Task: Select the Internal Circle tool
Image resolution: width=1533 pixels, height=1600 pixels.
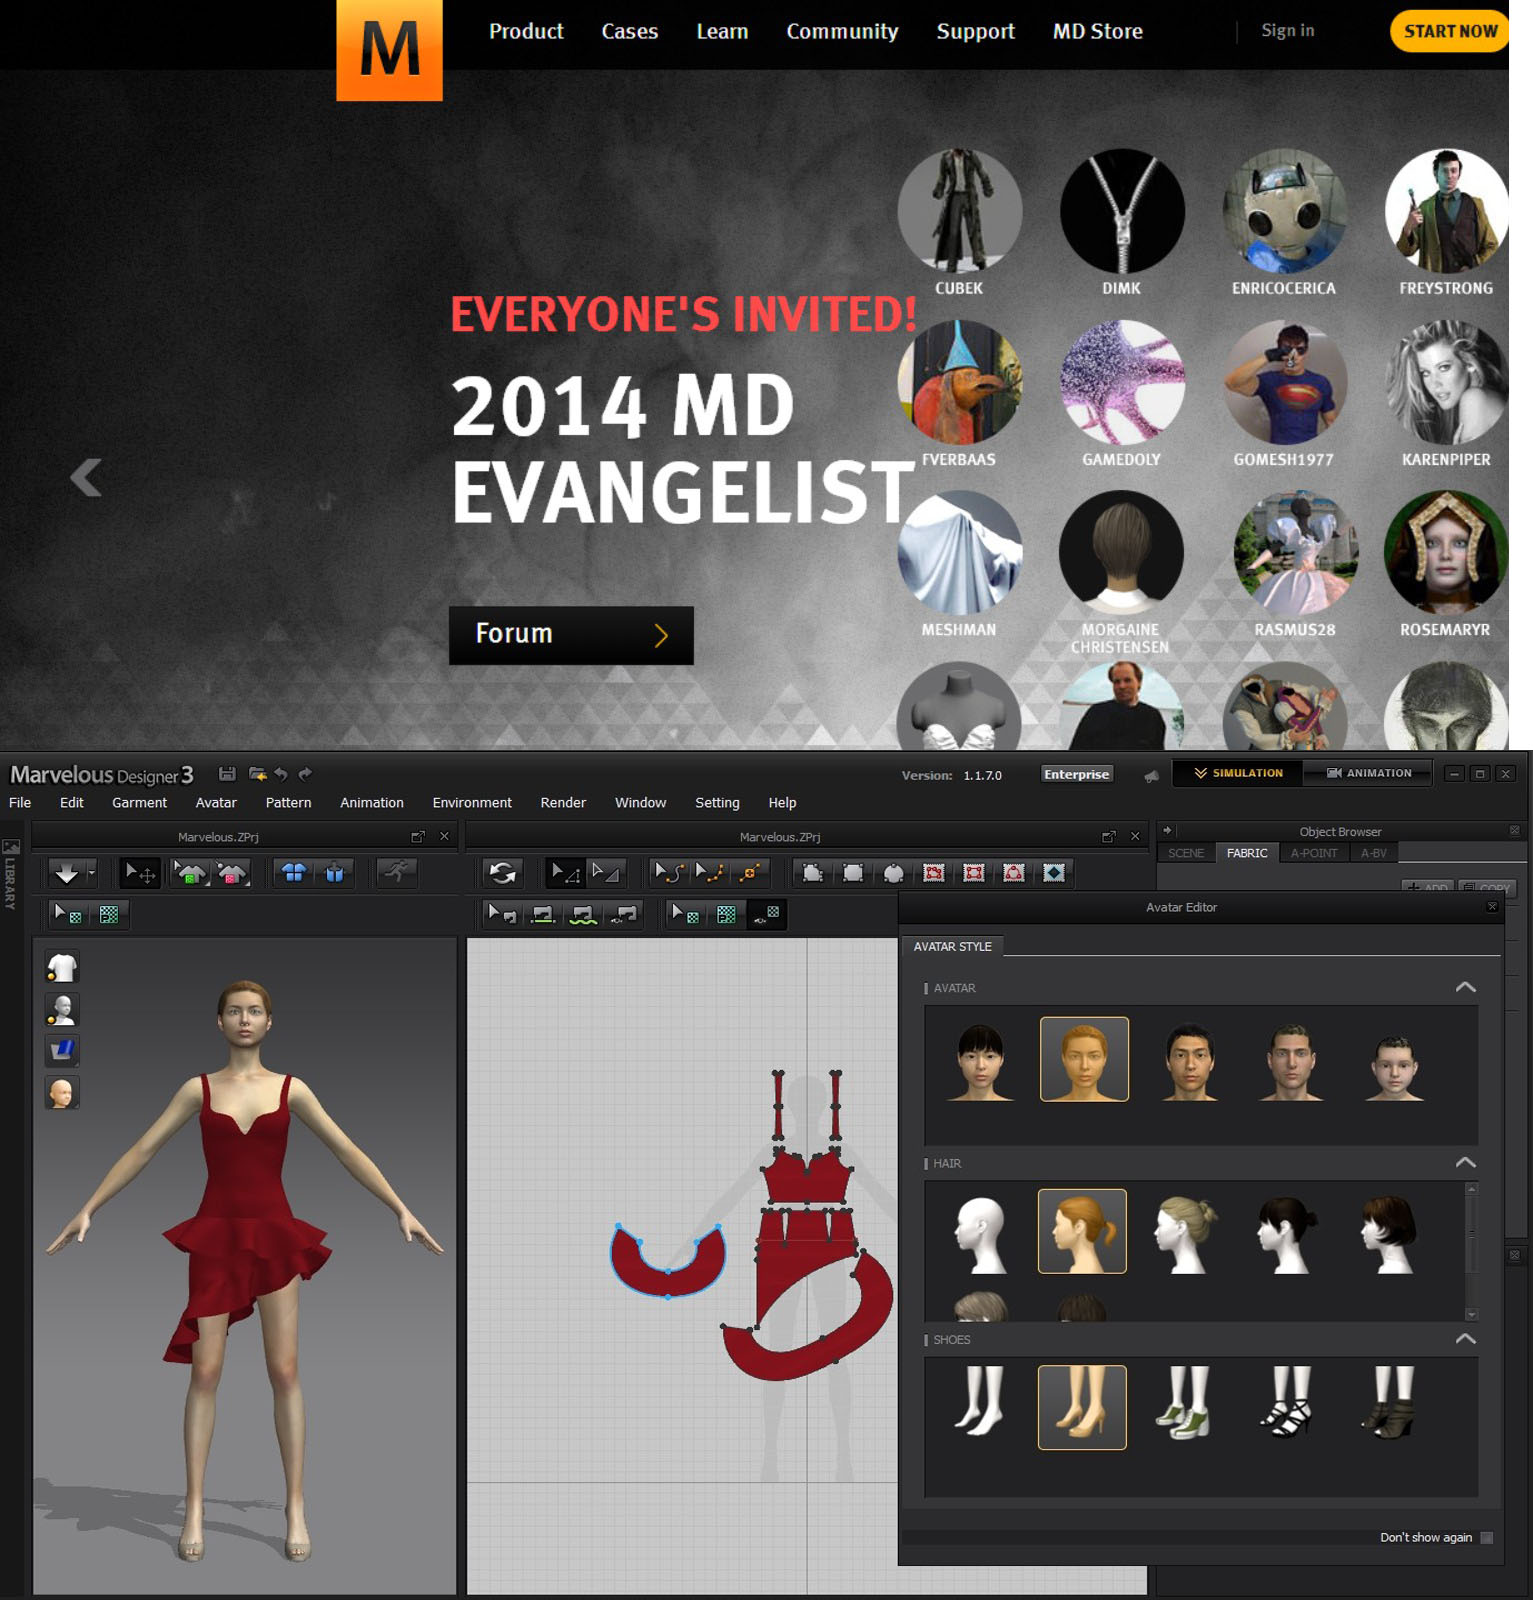Action: 1013,873
